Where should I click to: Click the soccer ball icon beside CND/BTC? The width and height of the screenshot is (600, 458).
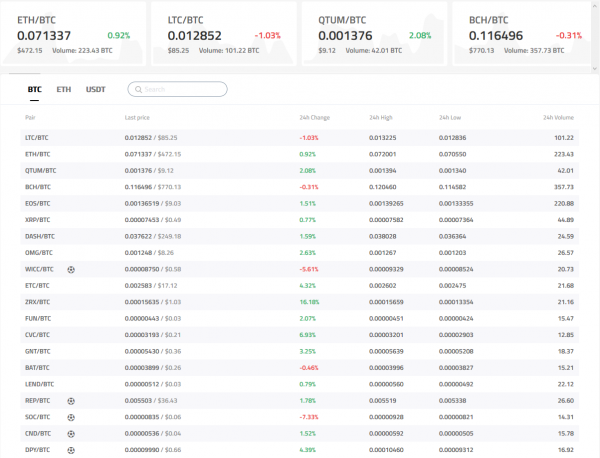tap(71, 434)
